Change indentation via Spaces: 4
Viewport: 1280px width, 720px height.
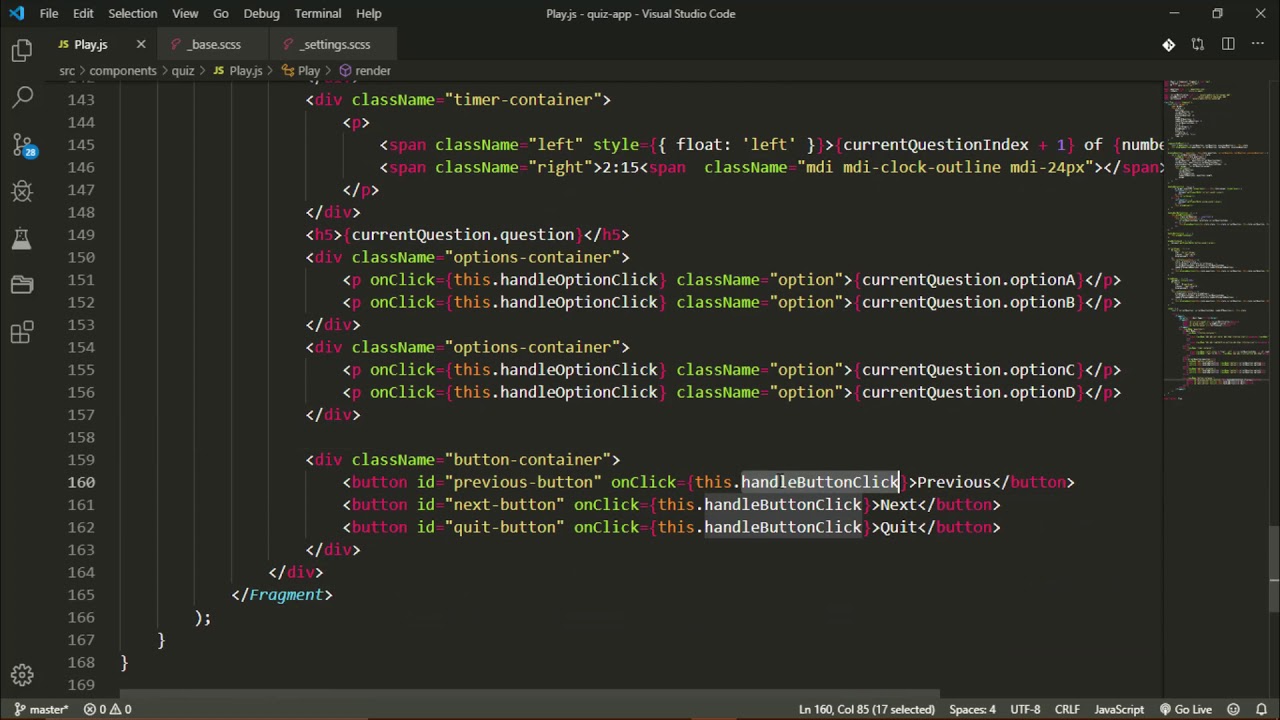972,709
